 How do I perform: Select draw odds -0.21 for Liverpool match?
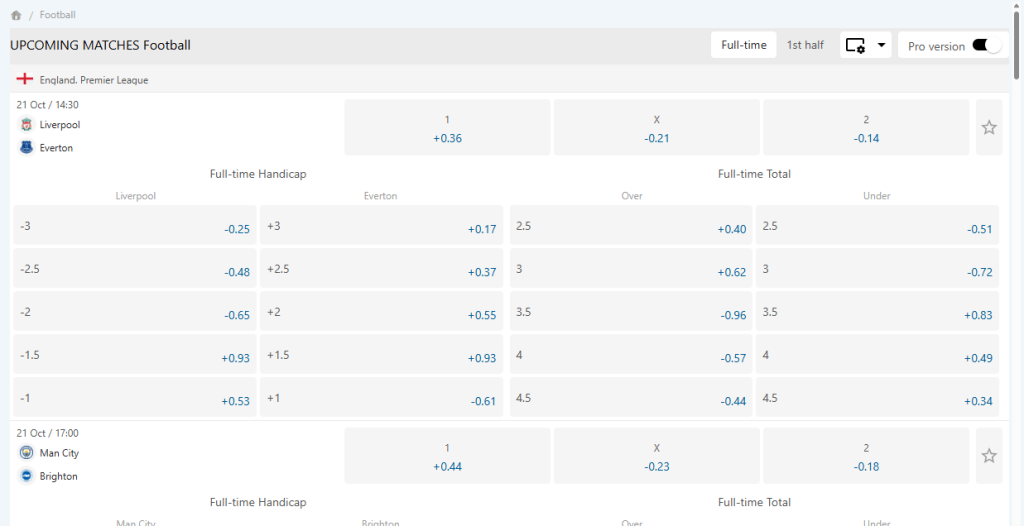657,127
